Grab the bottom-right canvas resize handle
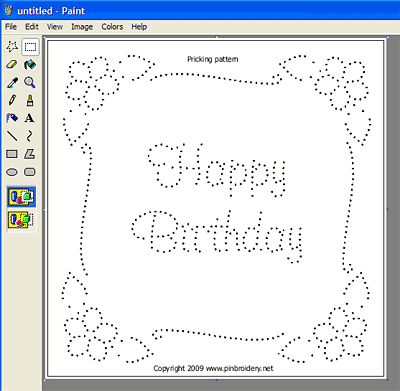 pyautogui.click(x=387, y=379)
